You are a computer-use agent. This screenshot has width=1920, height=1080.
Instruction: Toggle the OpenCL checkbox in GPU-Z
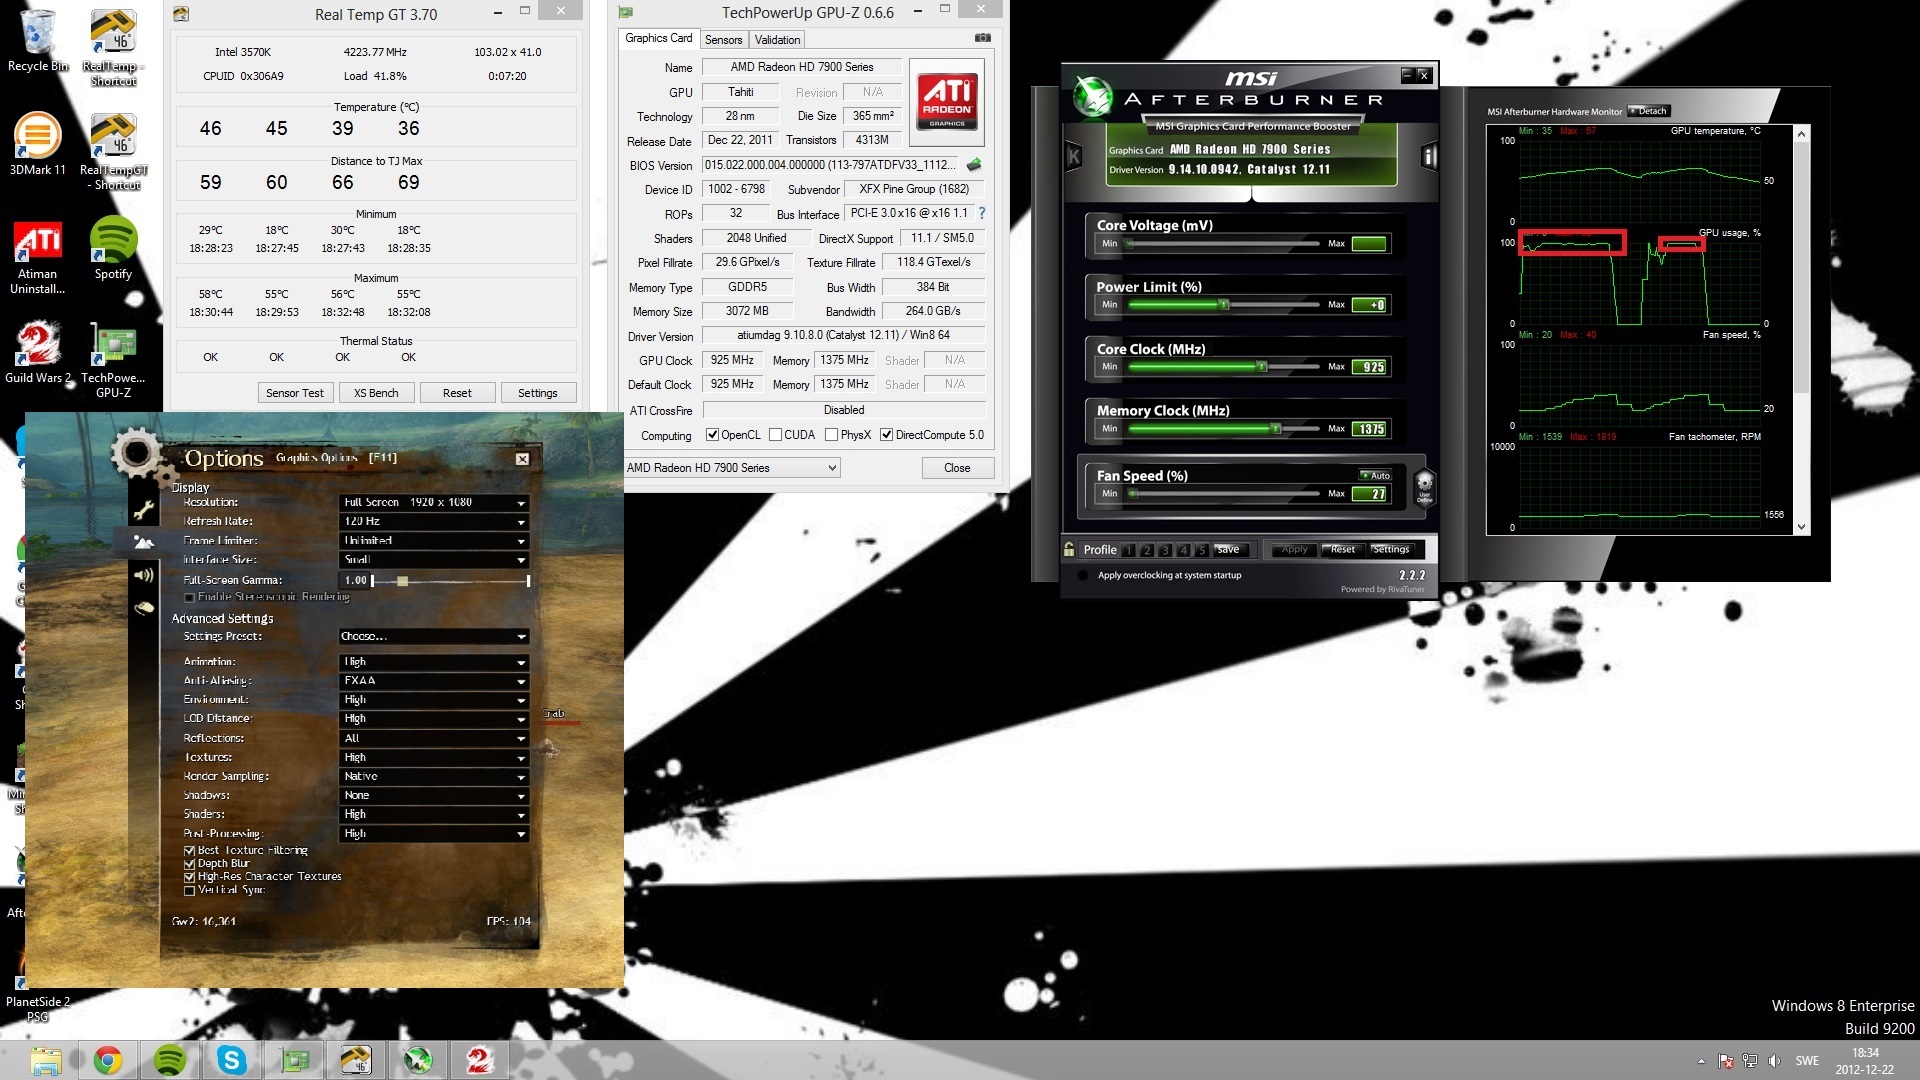point(712,435)
